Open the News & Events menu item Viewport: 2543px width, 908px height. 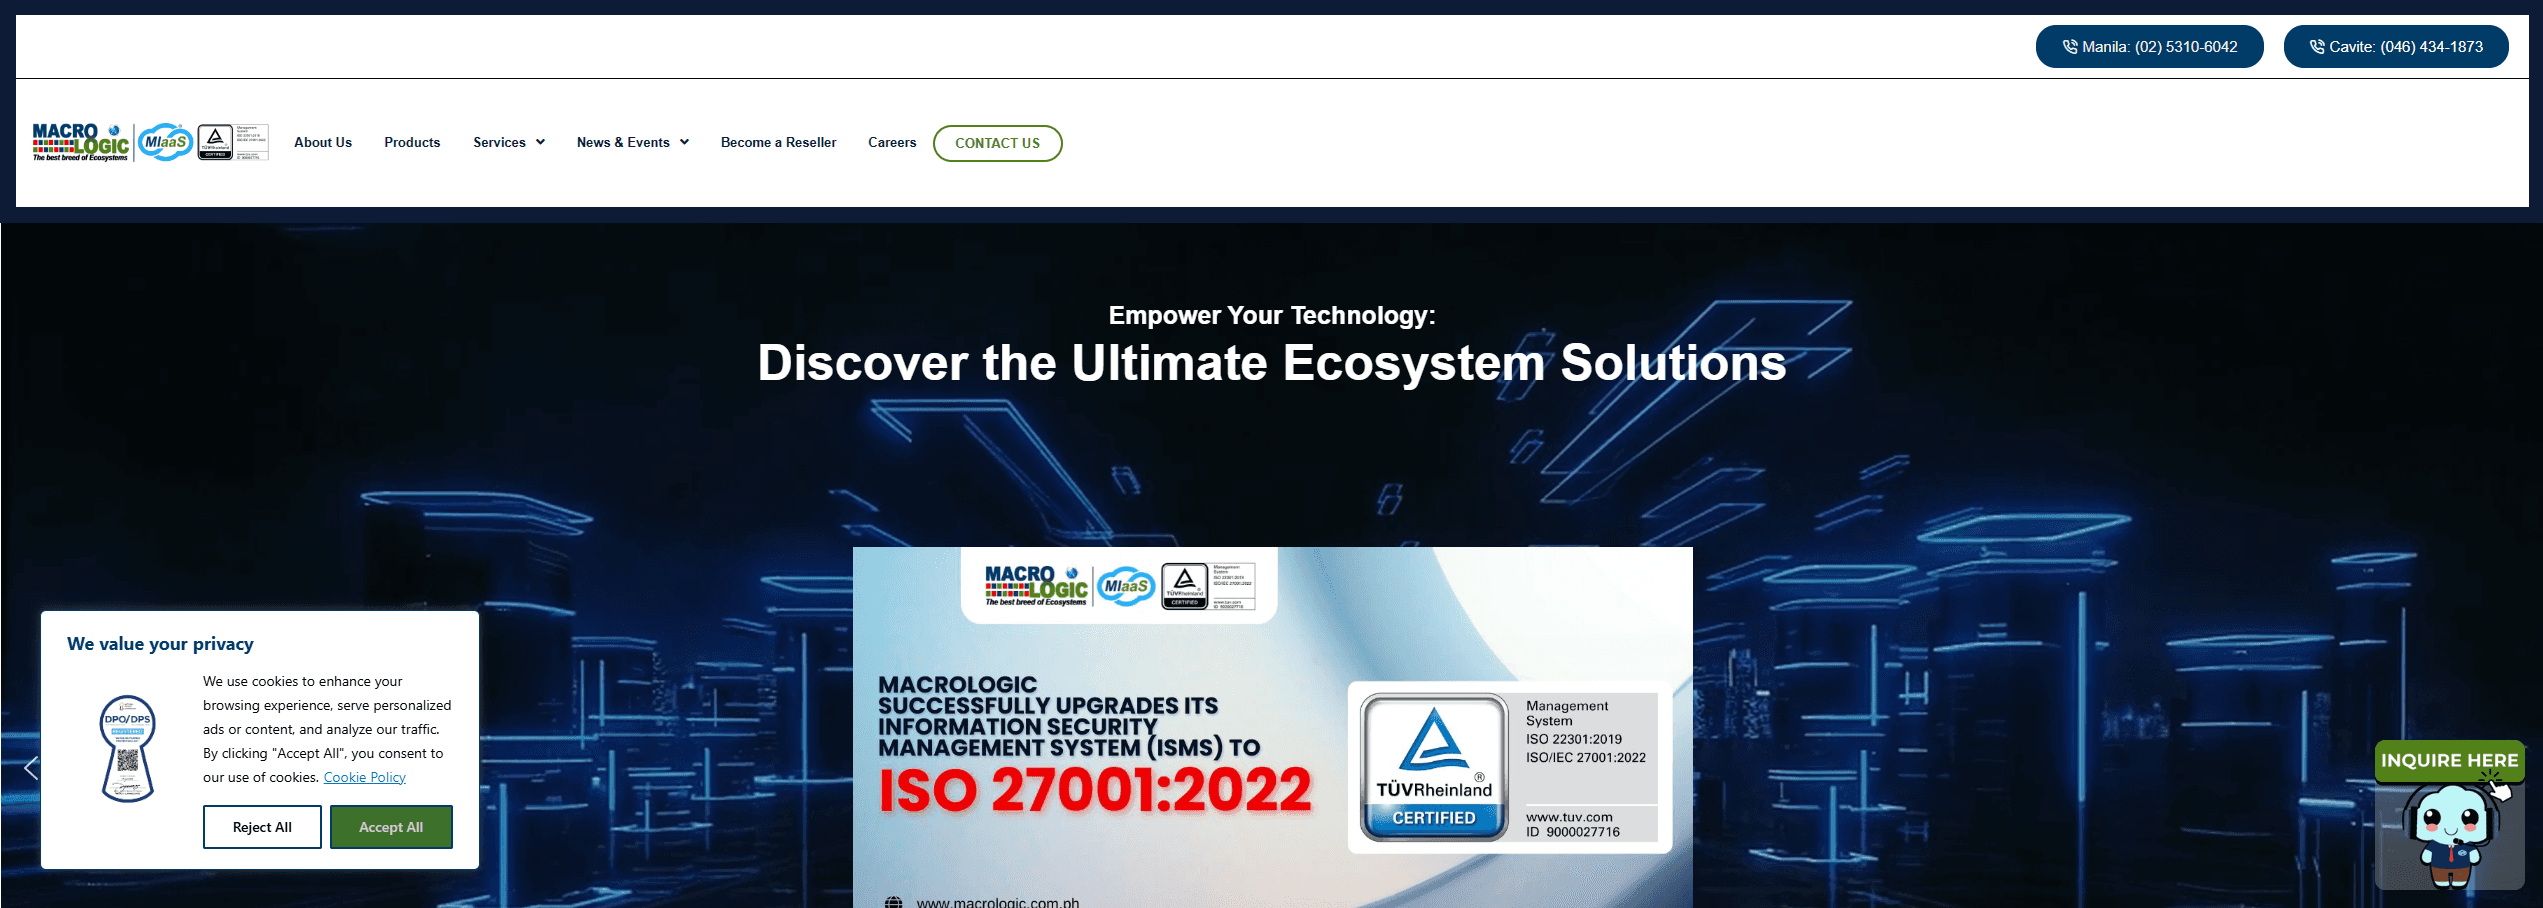coord(623,142)
